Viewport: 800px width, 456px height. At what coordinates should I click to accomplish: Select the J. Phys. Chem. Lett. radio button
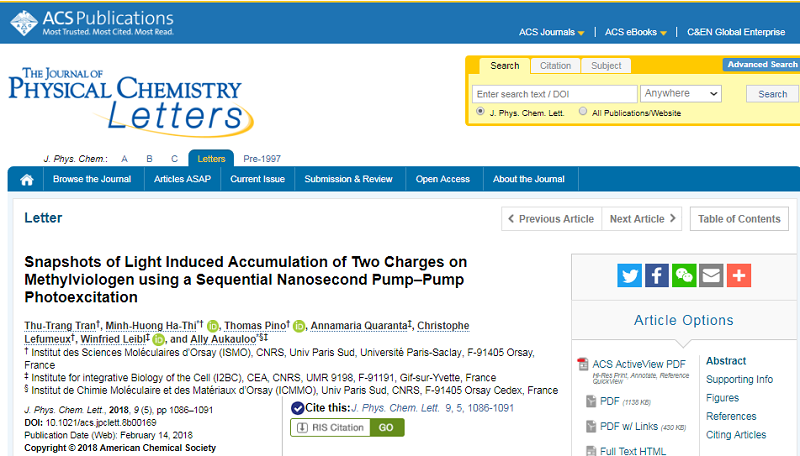(480, 112)
